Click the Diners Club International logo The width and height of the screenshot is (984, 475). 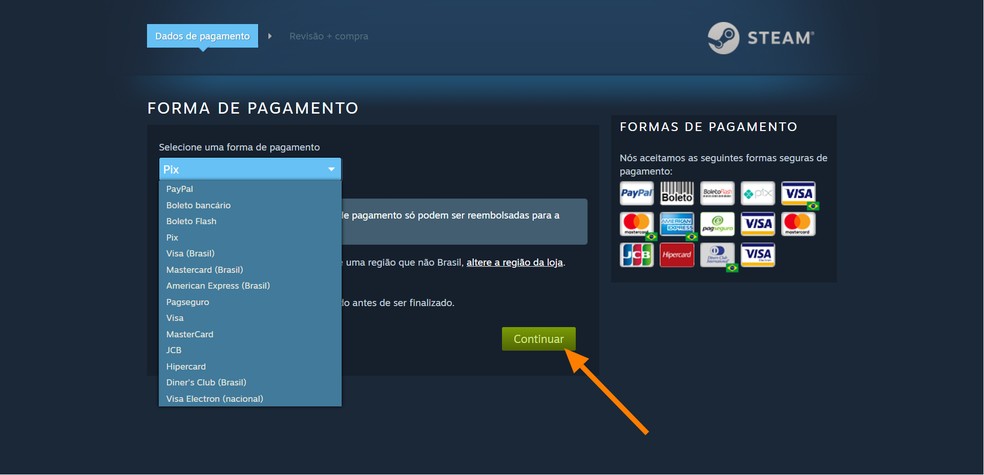tap(717, 255)
